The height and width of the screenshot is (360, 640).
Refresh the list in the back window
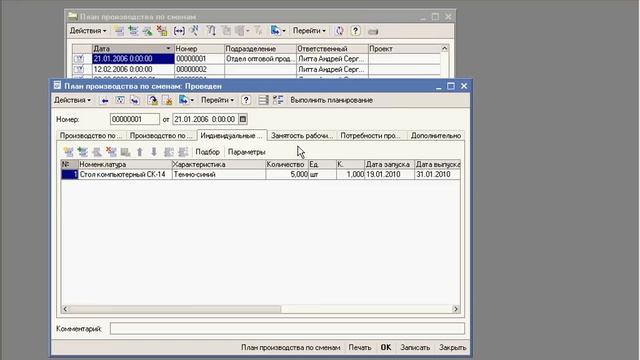(339, 31)
